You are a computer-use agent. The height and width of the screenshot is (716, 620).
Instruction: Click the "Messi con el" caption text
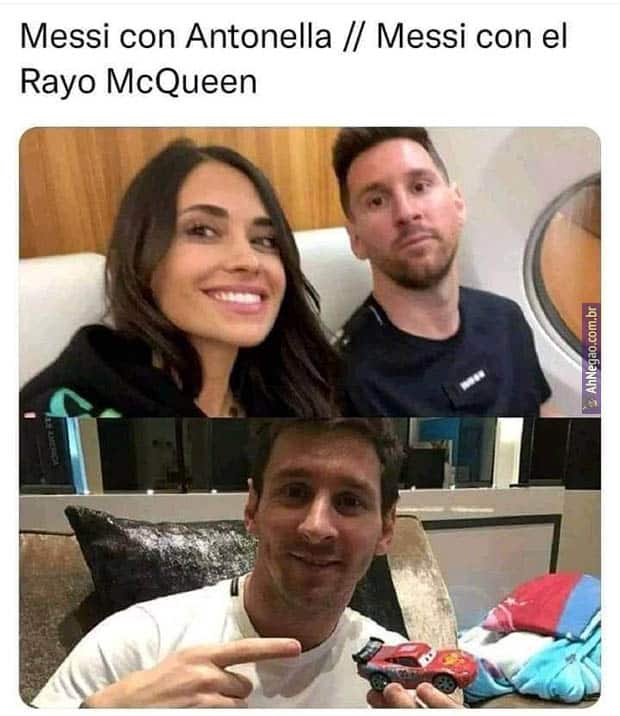coord(472,36)
